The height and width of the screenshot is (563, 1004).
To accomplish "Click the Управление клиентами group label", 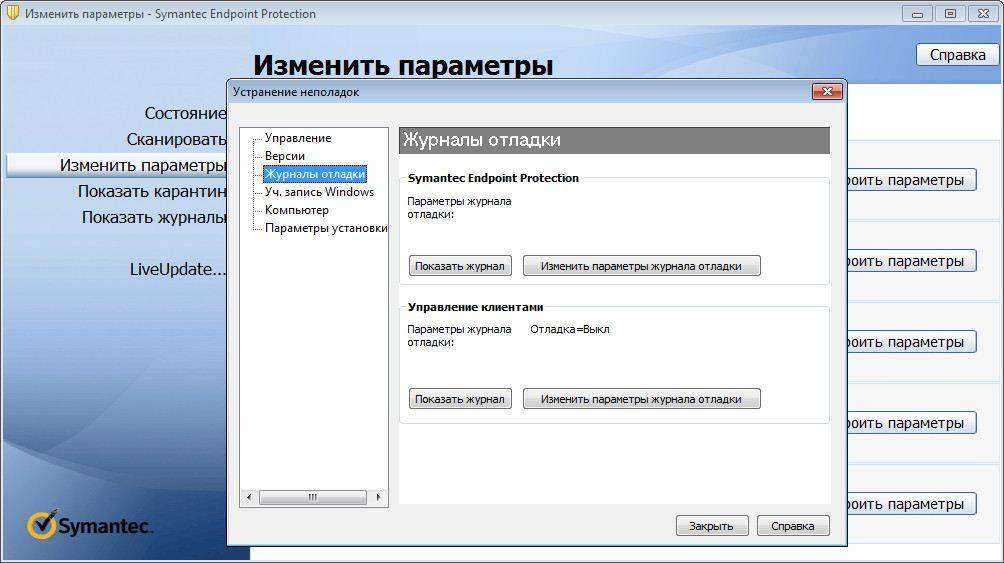I will point(475,307).
